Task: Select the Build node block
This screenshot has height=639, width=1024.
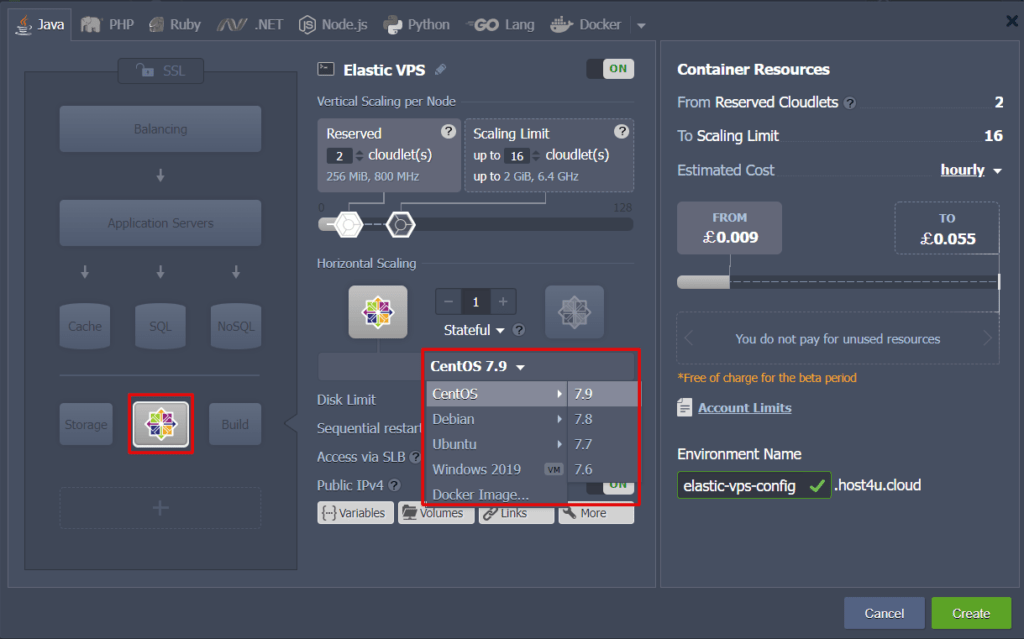Action: [x=235, y=424]
